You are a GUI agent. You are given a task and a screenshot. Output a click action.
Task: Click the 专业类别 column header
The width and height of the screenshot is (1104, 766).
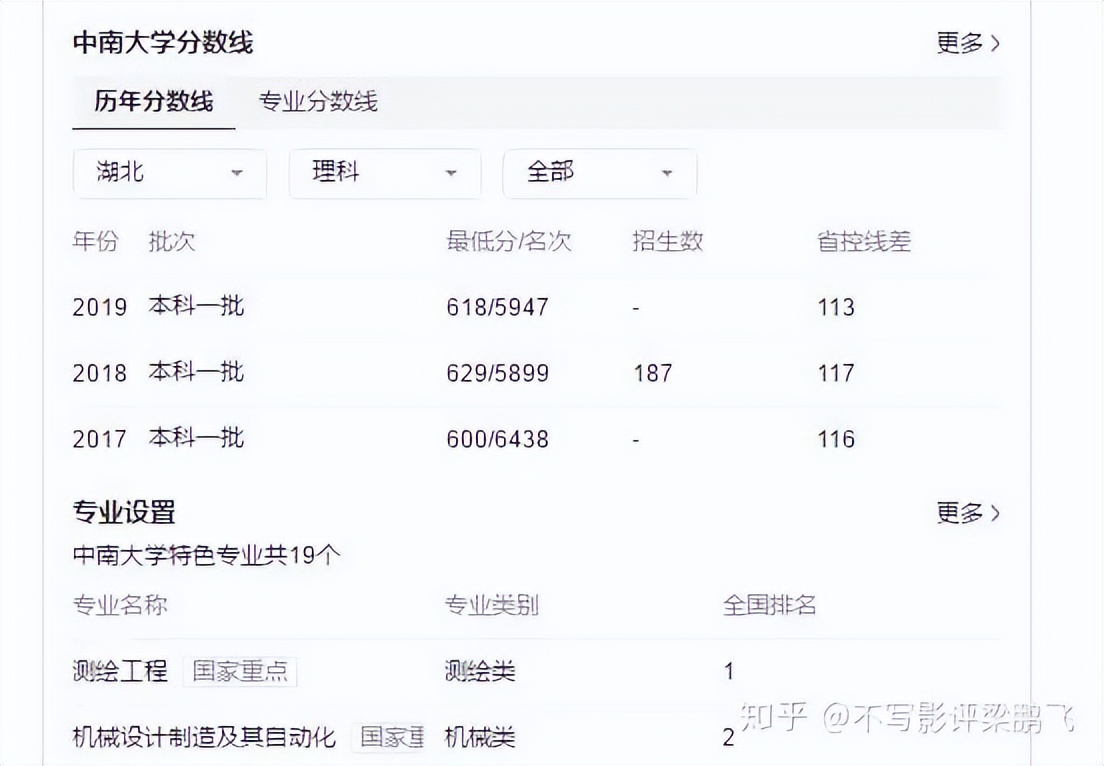491,605
